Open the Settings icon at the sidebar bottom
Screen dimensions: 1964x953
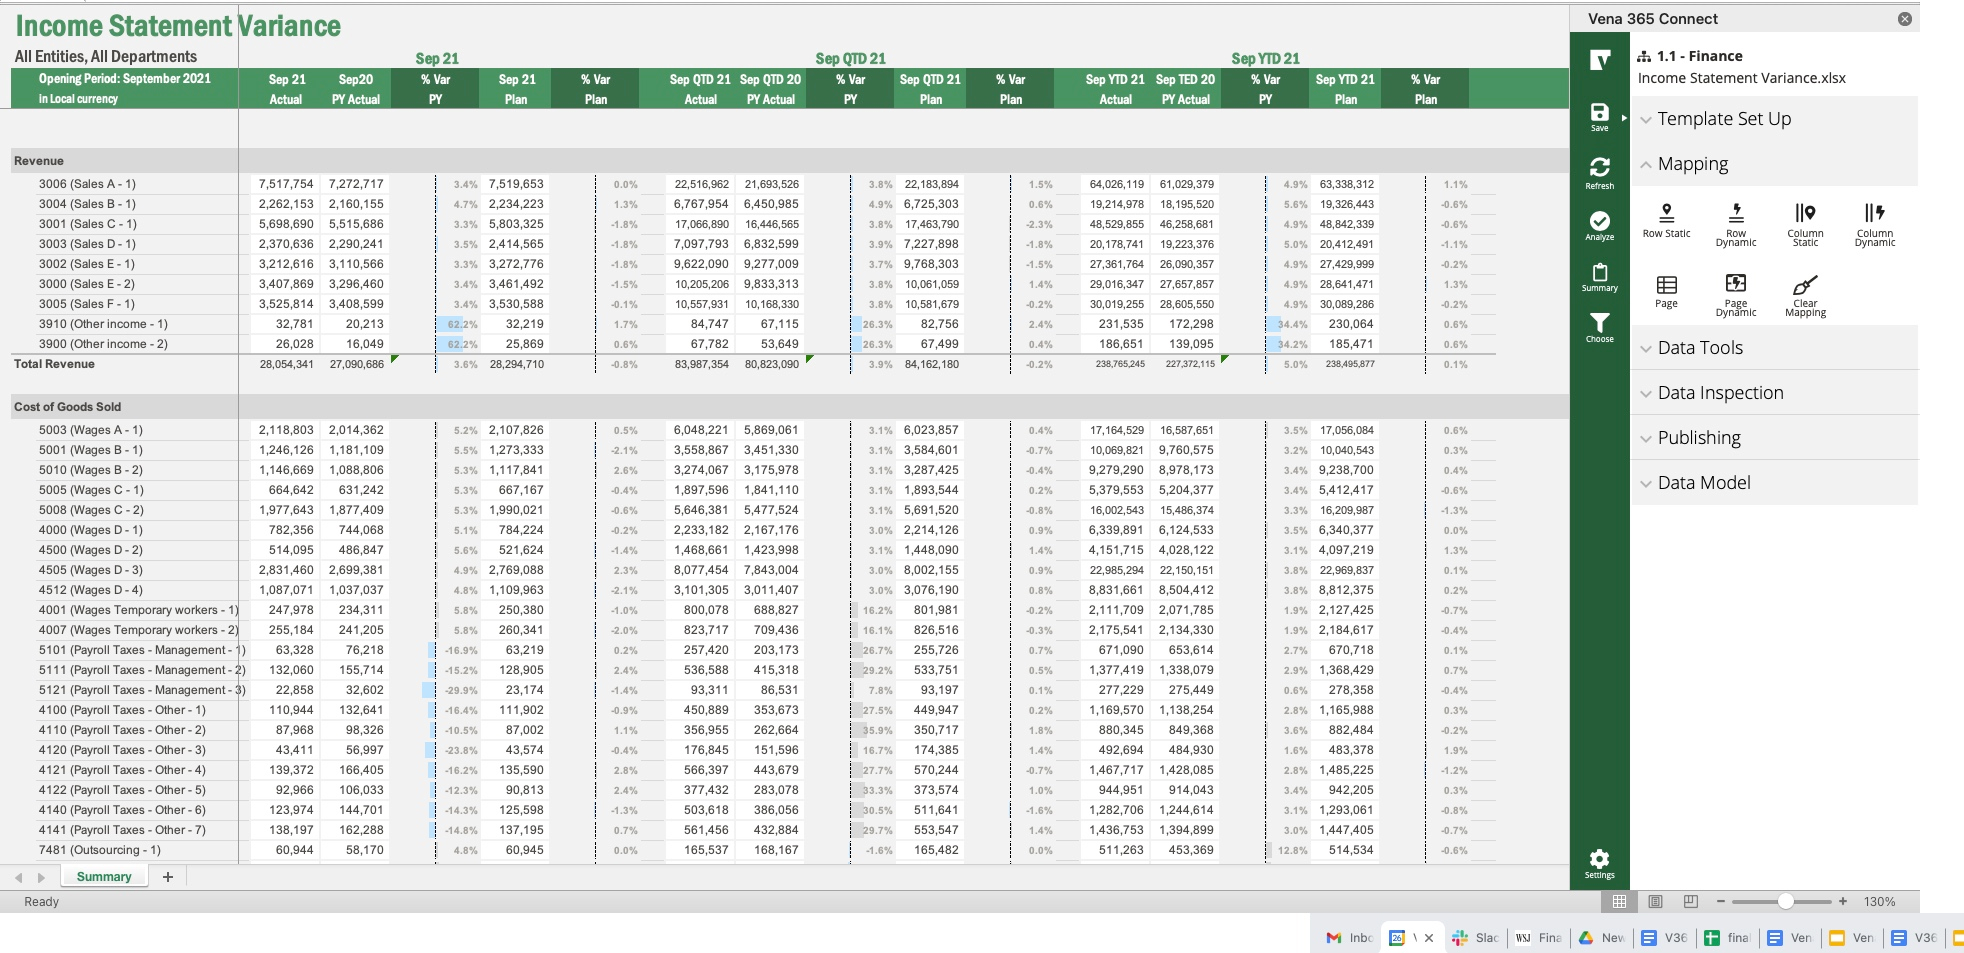1600,862
